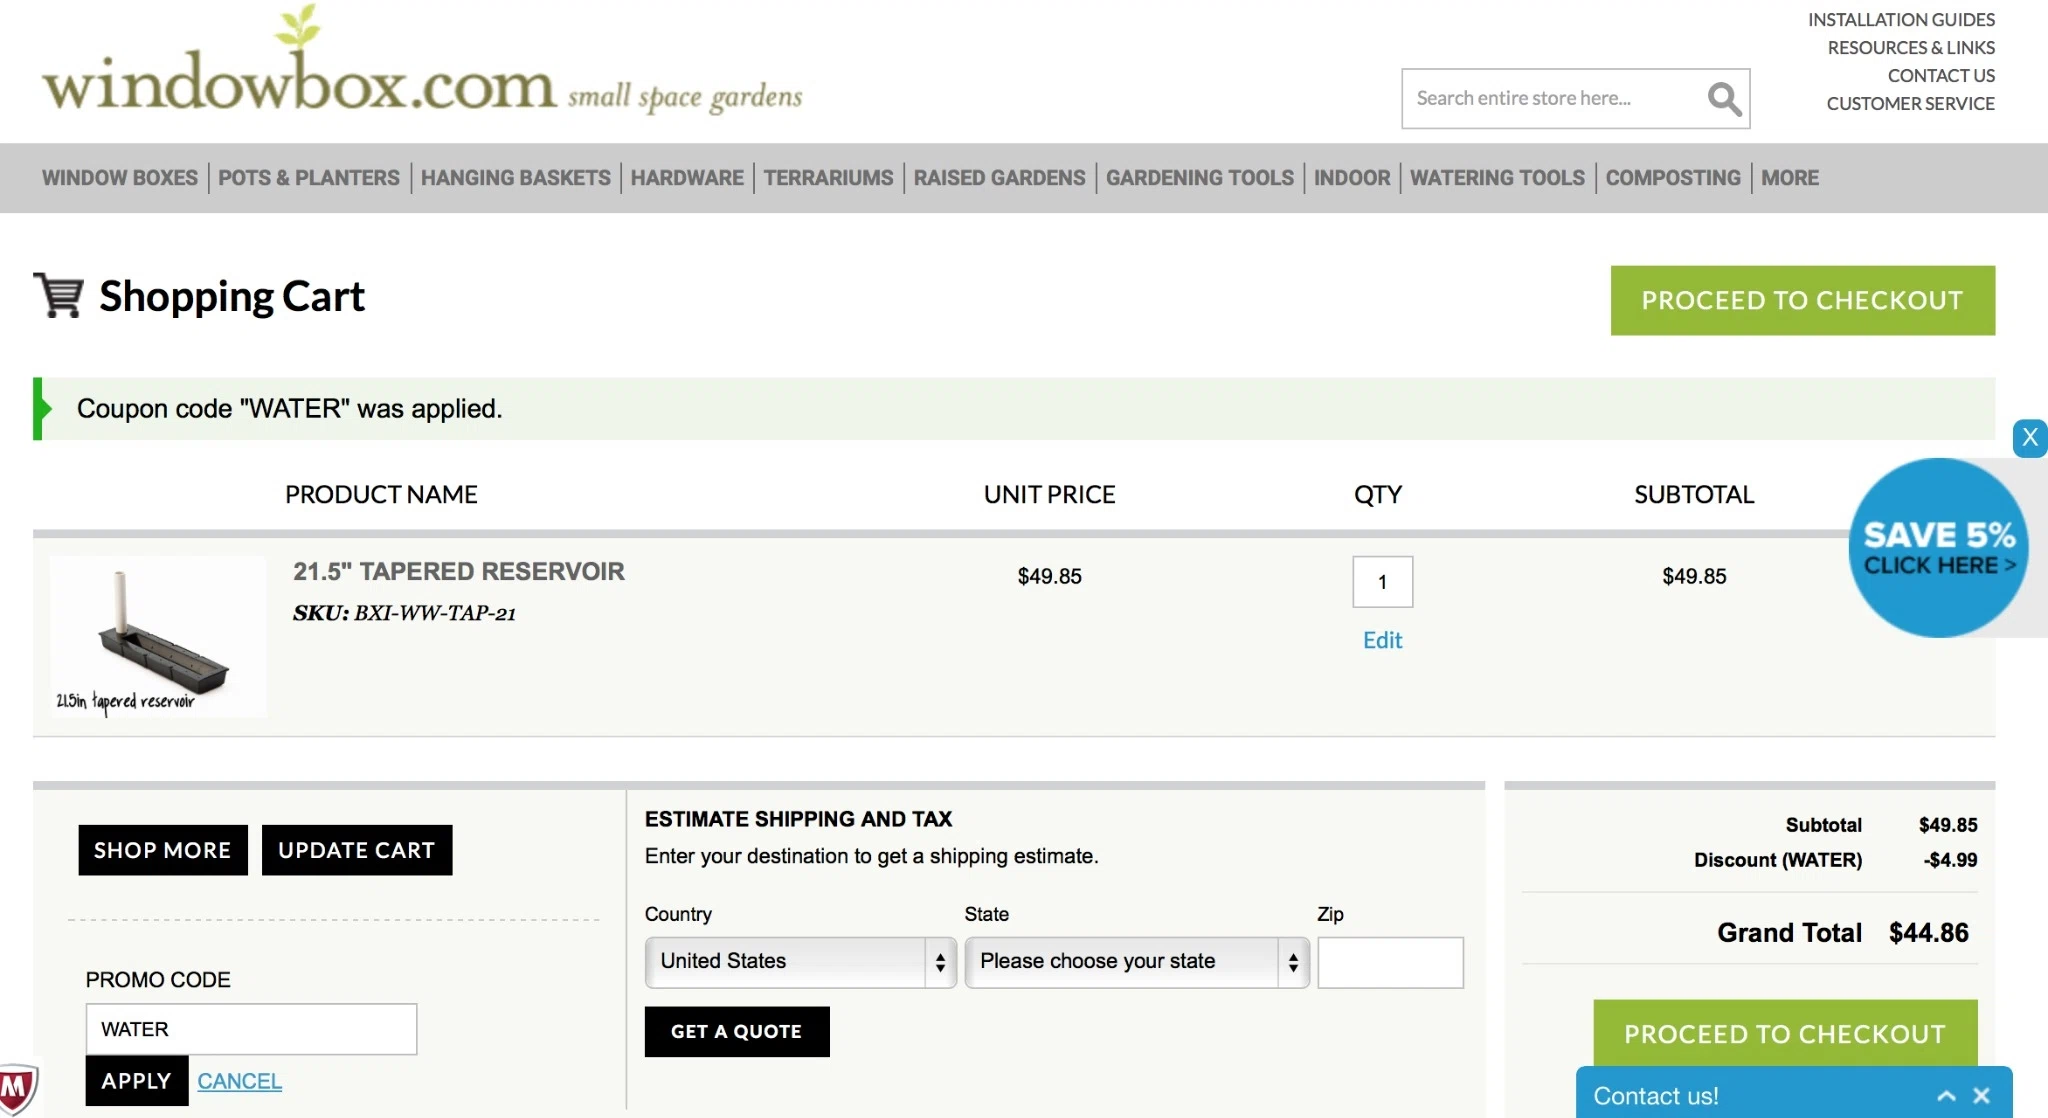Click the Save 5% blue circle badge

click(x=1938, y=548)
